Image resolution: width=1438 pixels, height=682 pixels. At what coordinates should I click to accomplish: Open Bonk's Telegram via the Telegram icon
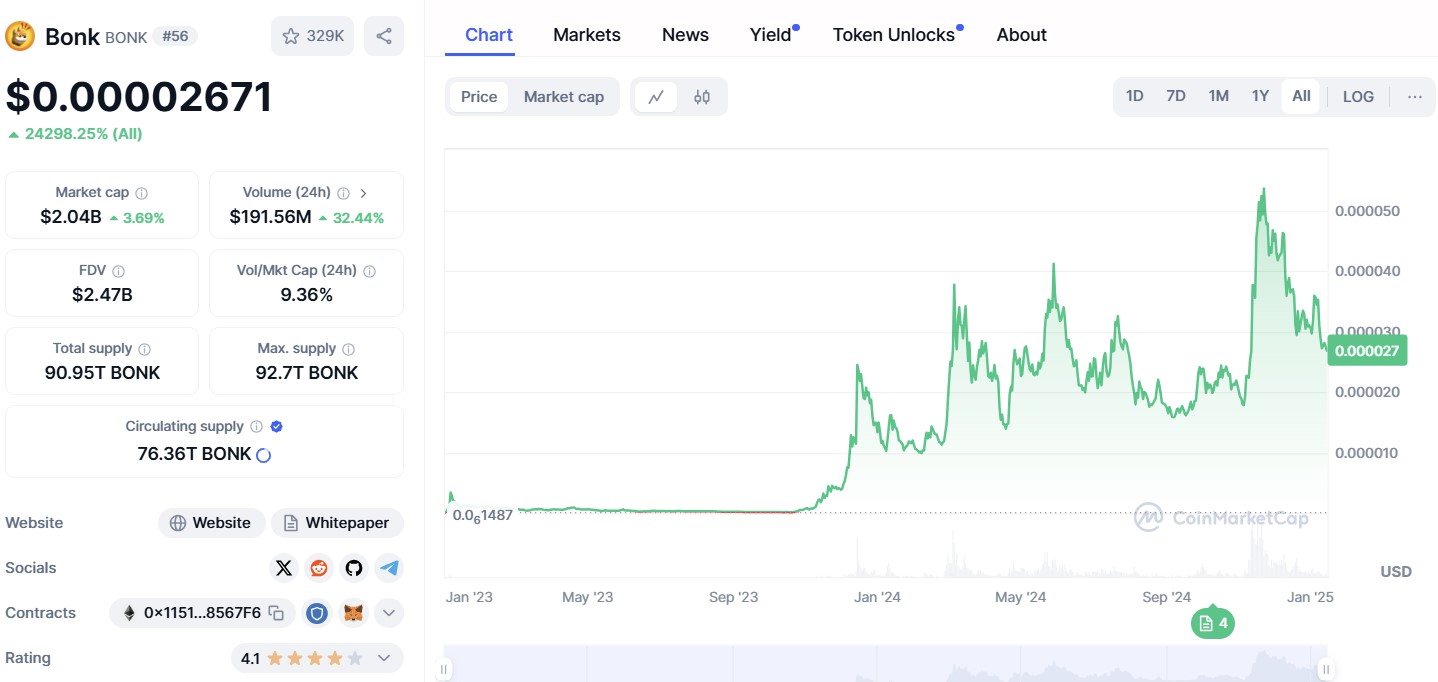389,567
